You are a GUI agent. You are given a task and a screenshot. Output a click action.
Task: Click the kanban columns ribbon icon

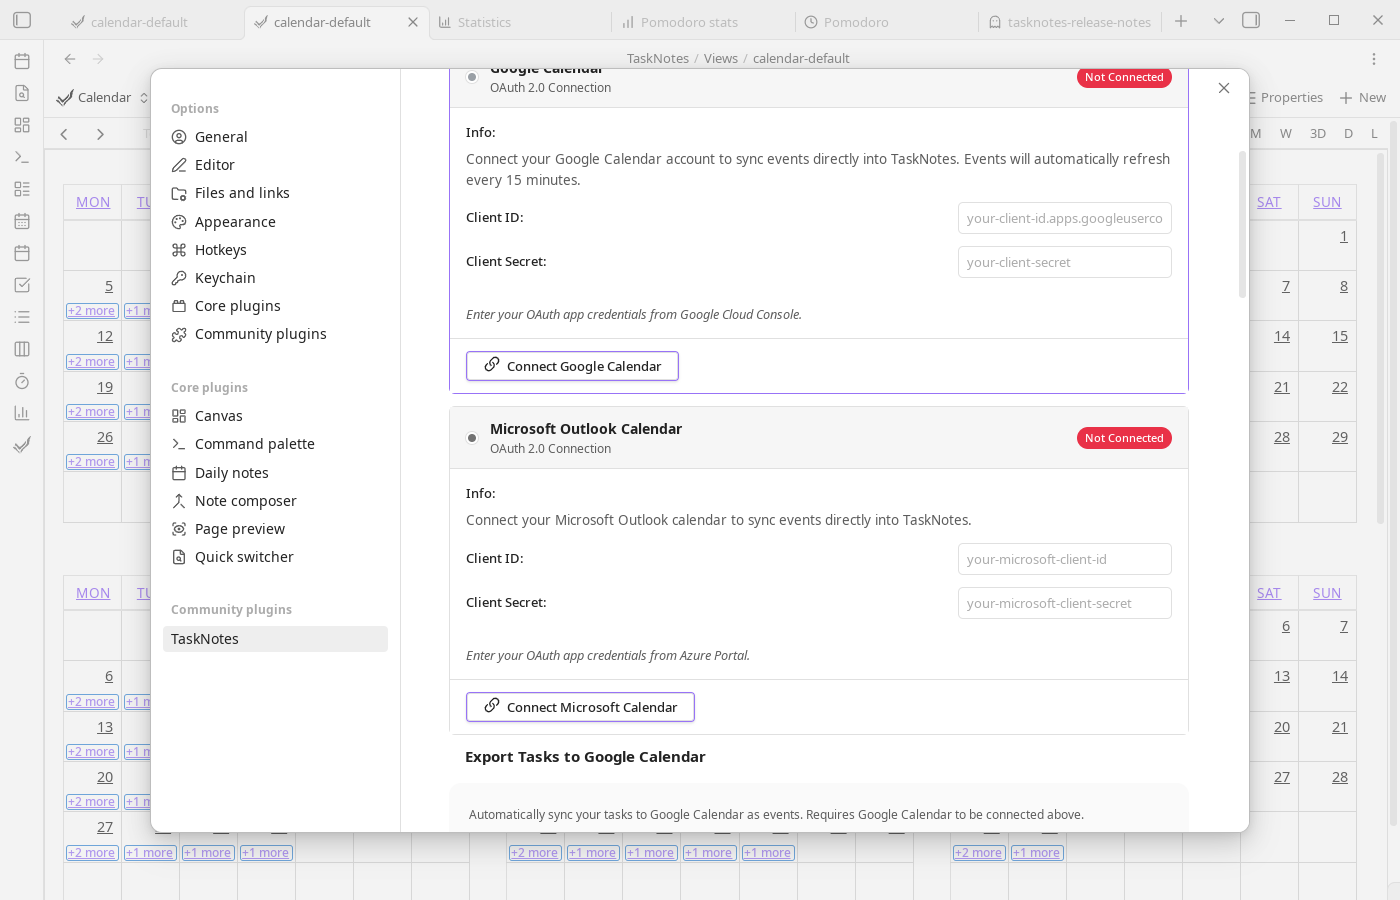click(22, 349)
